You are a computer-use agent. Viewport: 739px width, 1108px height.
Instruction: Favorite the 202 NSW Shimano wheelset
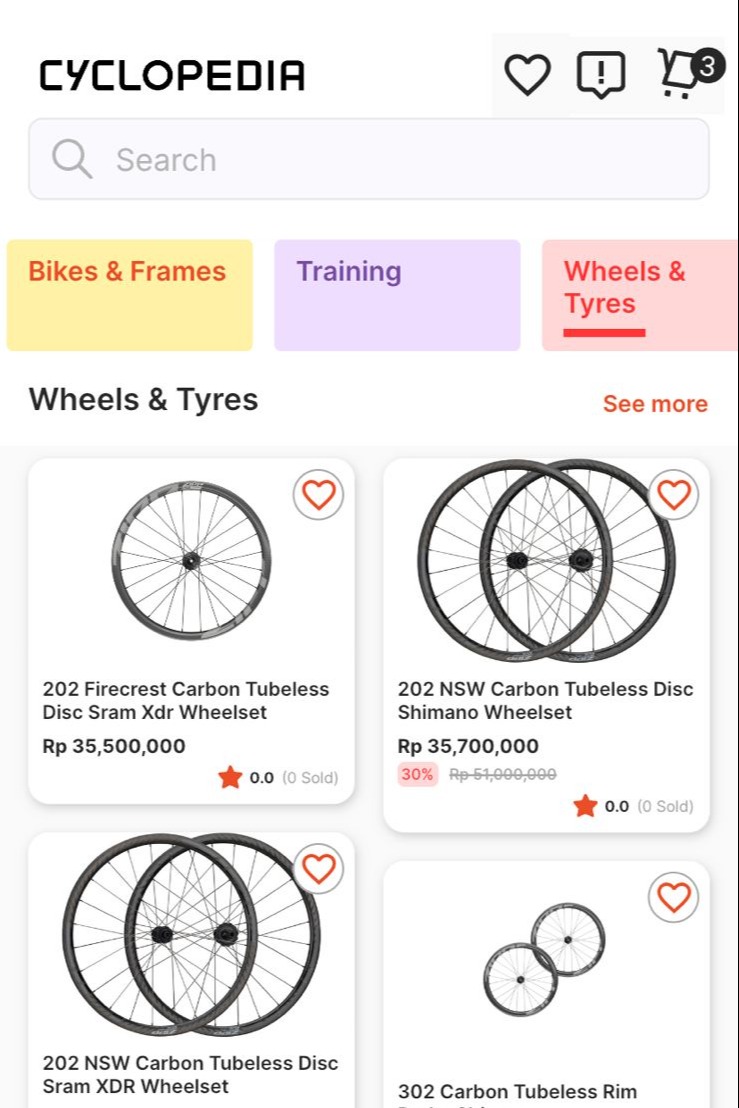coord(673,494)
